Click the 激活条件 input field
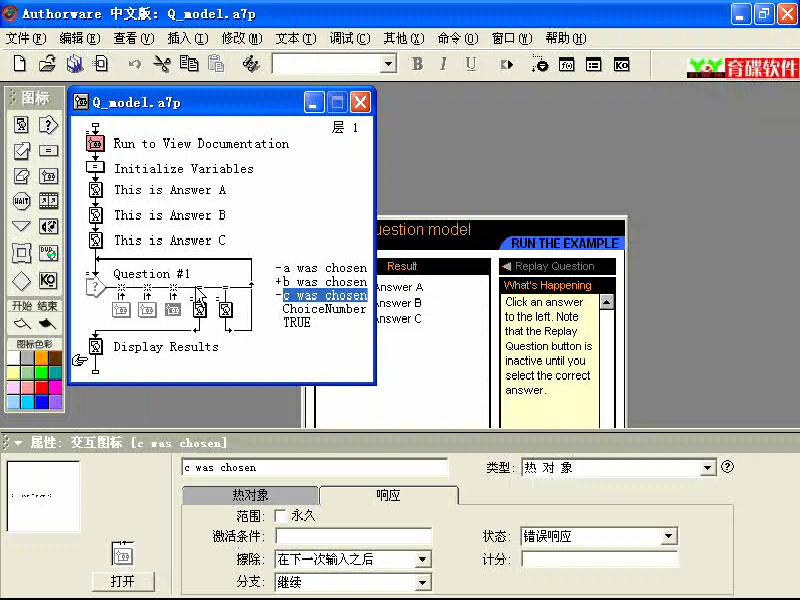Image resolution: width=800 pixels, height=600 pixels. click(x=353, y=536)
